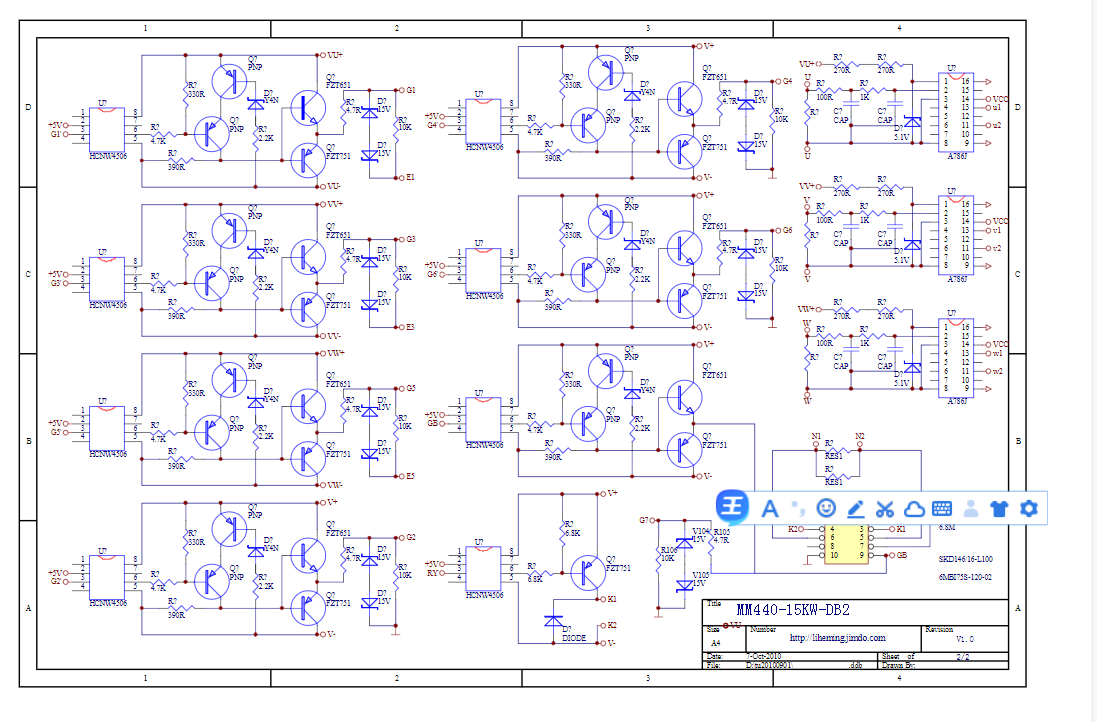Viewport: 1097px width, 722px height.
Task: Open the soft keyboard icon
Action: [941, 508]
